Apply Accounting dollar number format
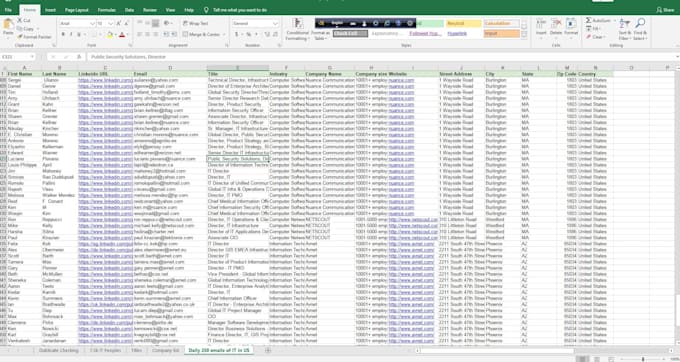Image resolution: width=680 pixels, height=362 pixels. pos(237,34)
